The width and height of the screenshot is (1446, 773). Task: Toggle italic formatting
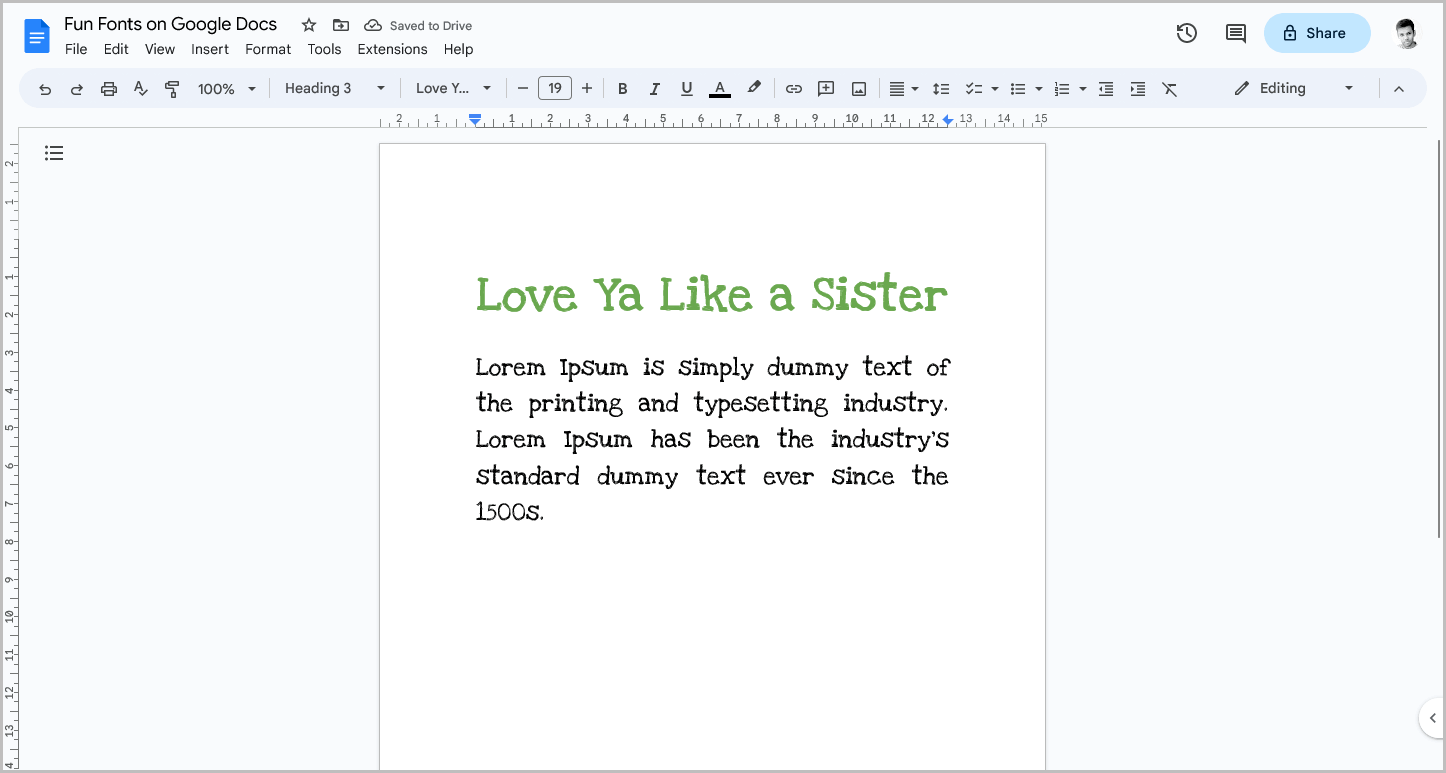click(x=654, y=88)
